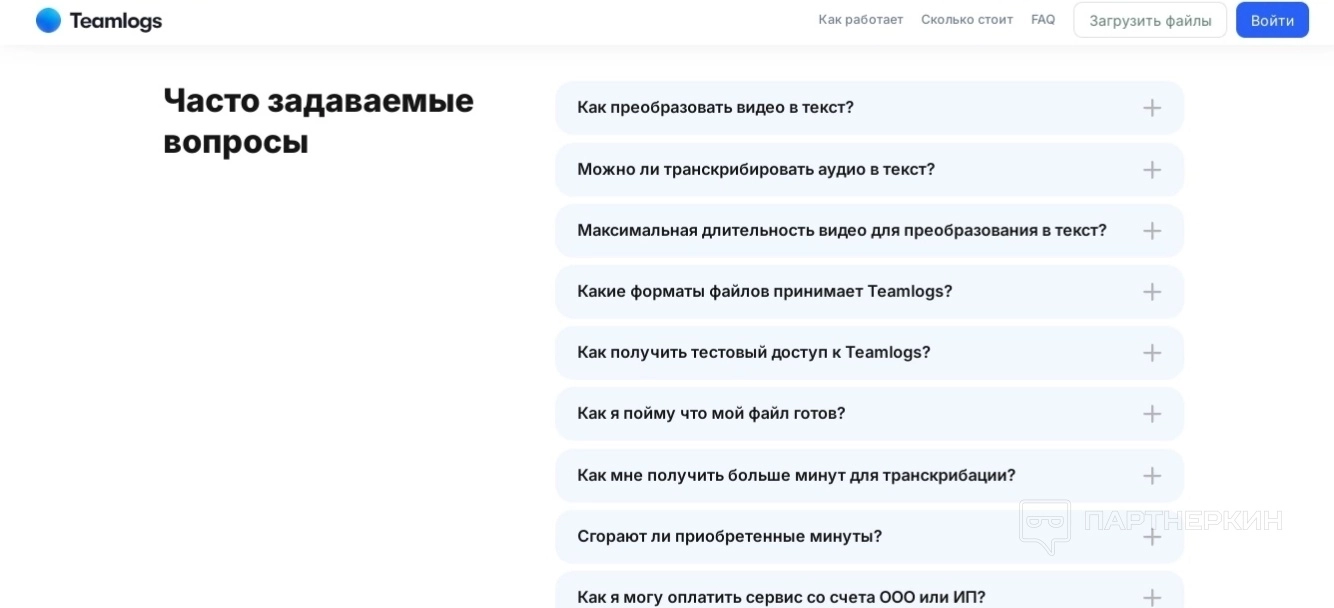Click the blue 'Войти' login button
This screenshot has height=608, width=1334.
click(x=1272, y=20)
